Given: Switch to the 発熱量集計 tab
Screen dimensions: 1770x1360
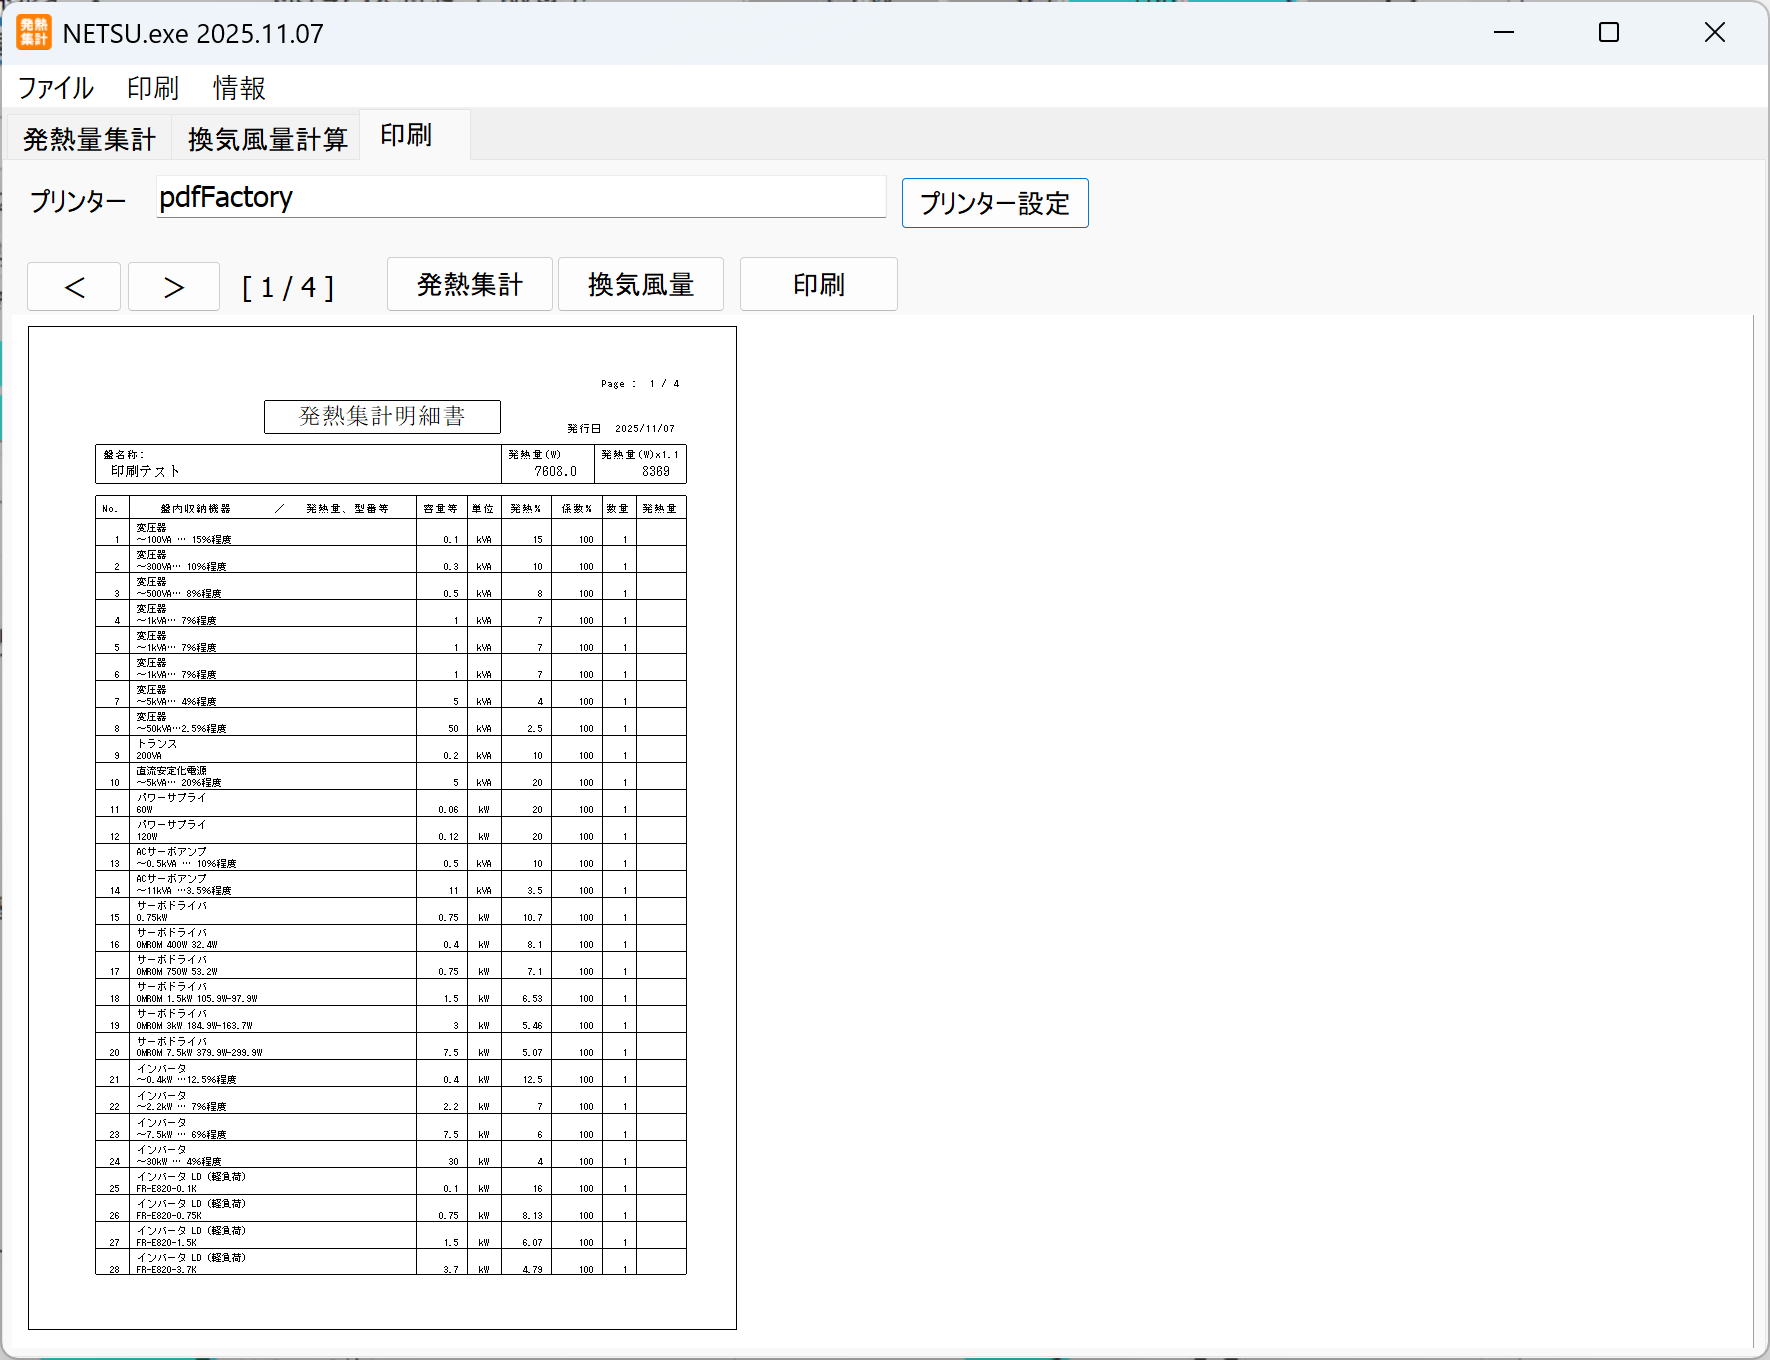Looking at the screenshot, I should pyautogui.click(x=89, y=139).
